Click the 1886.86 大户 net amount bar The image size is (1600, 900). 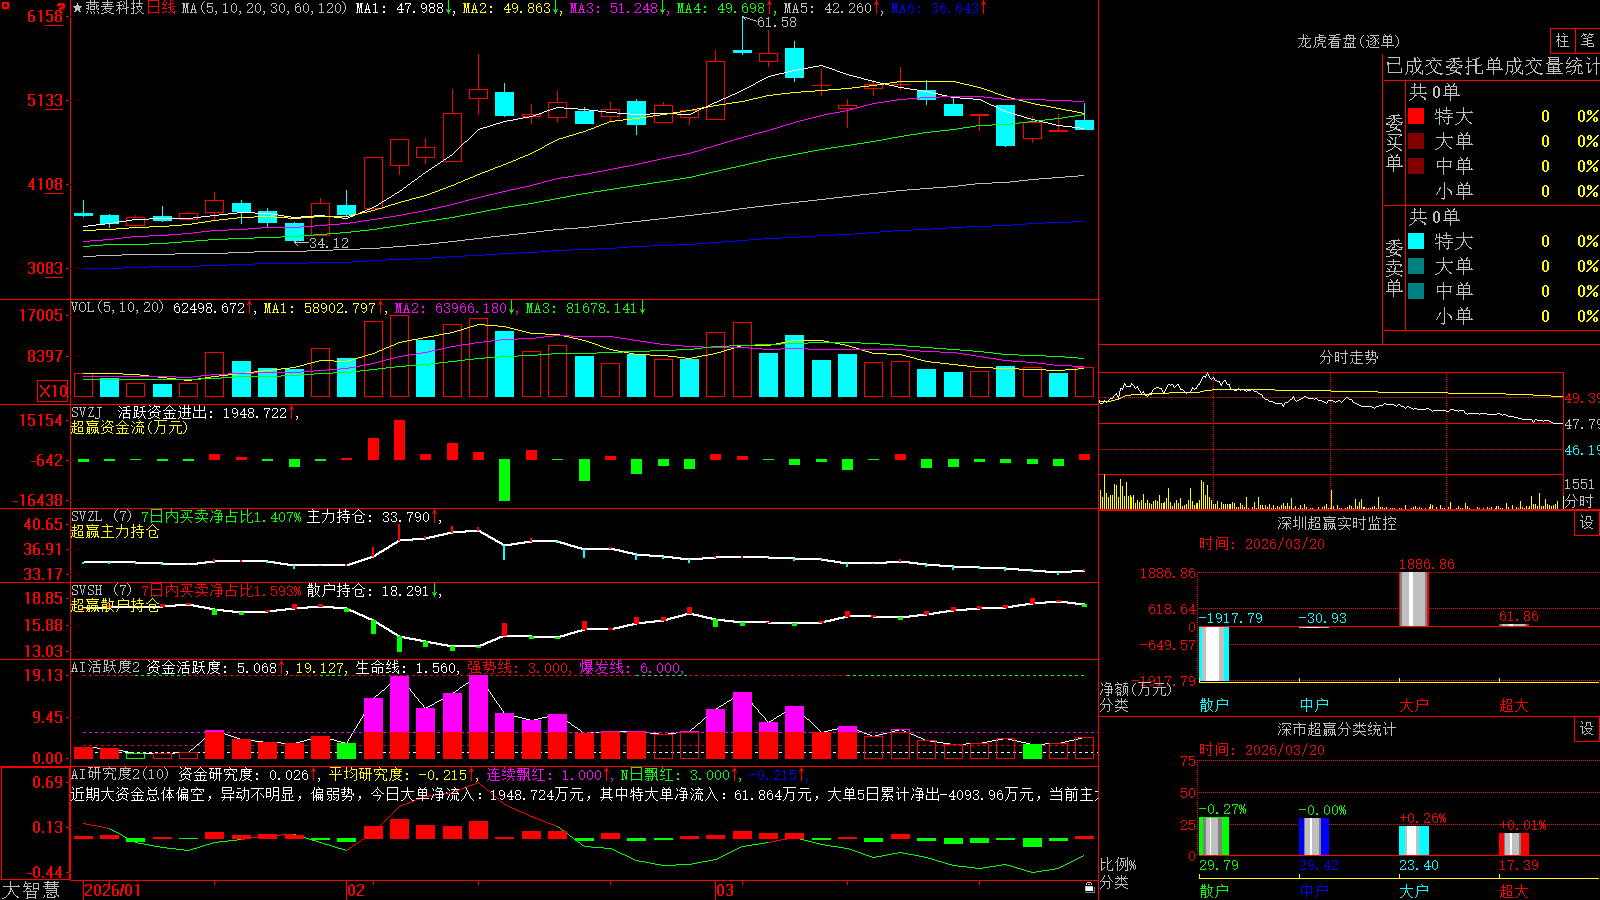[x=1414, y=599]
